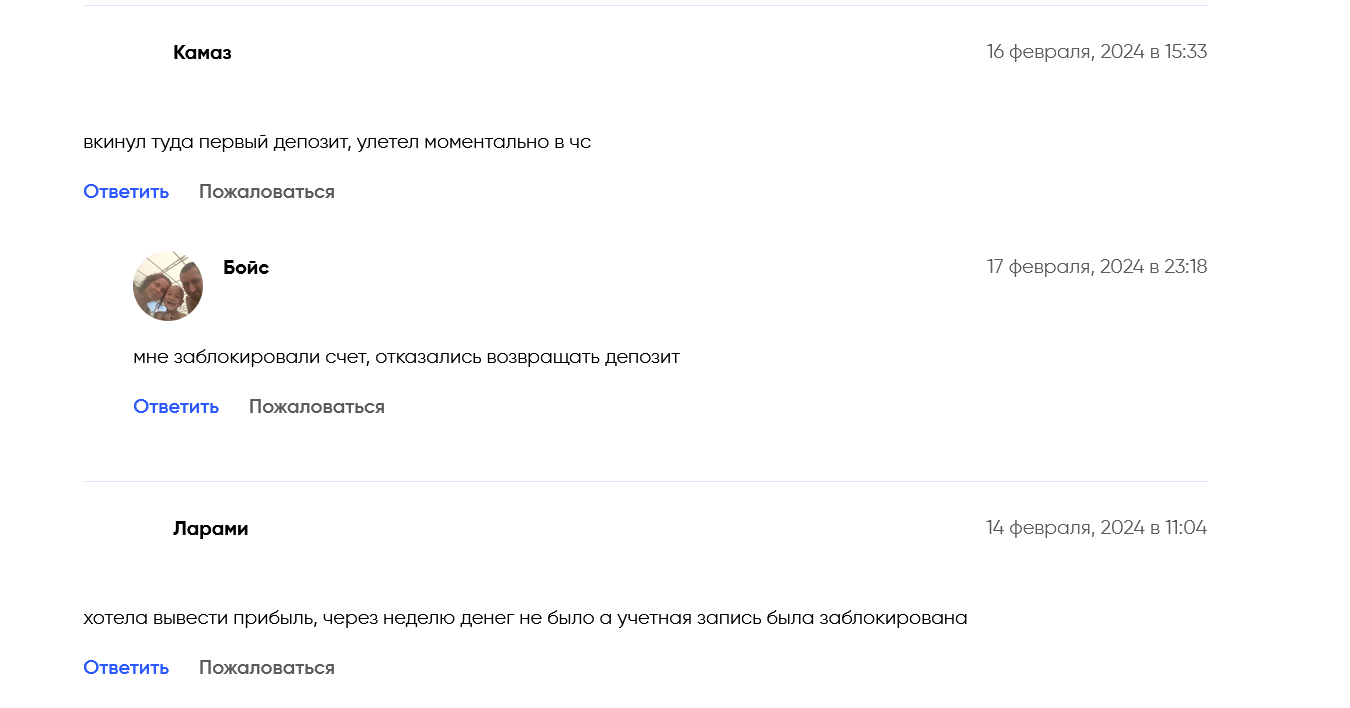Click the divider line above Ларами's comment
The image size is (1350, 708).
[645, 481]
